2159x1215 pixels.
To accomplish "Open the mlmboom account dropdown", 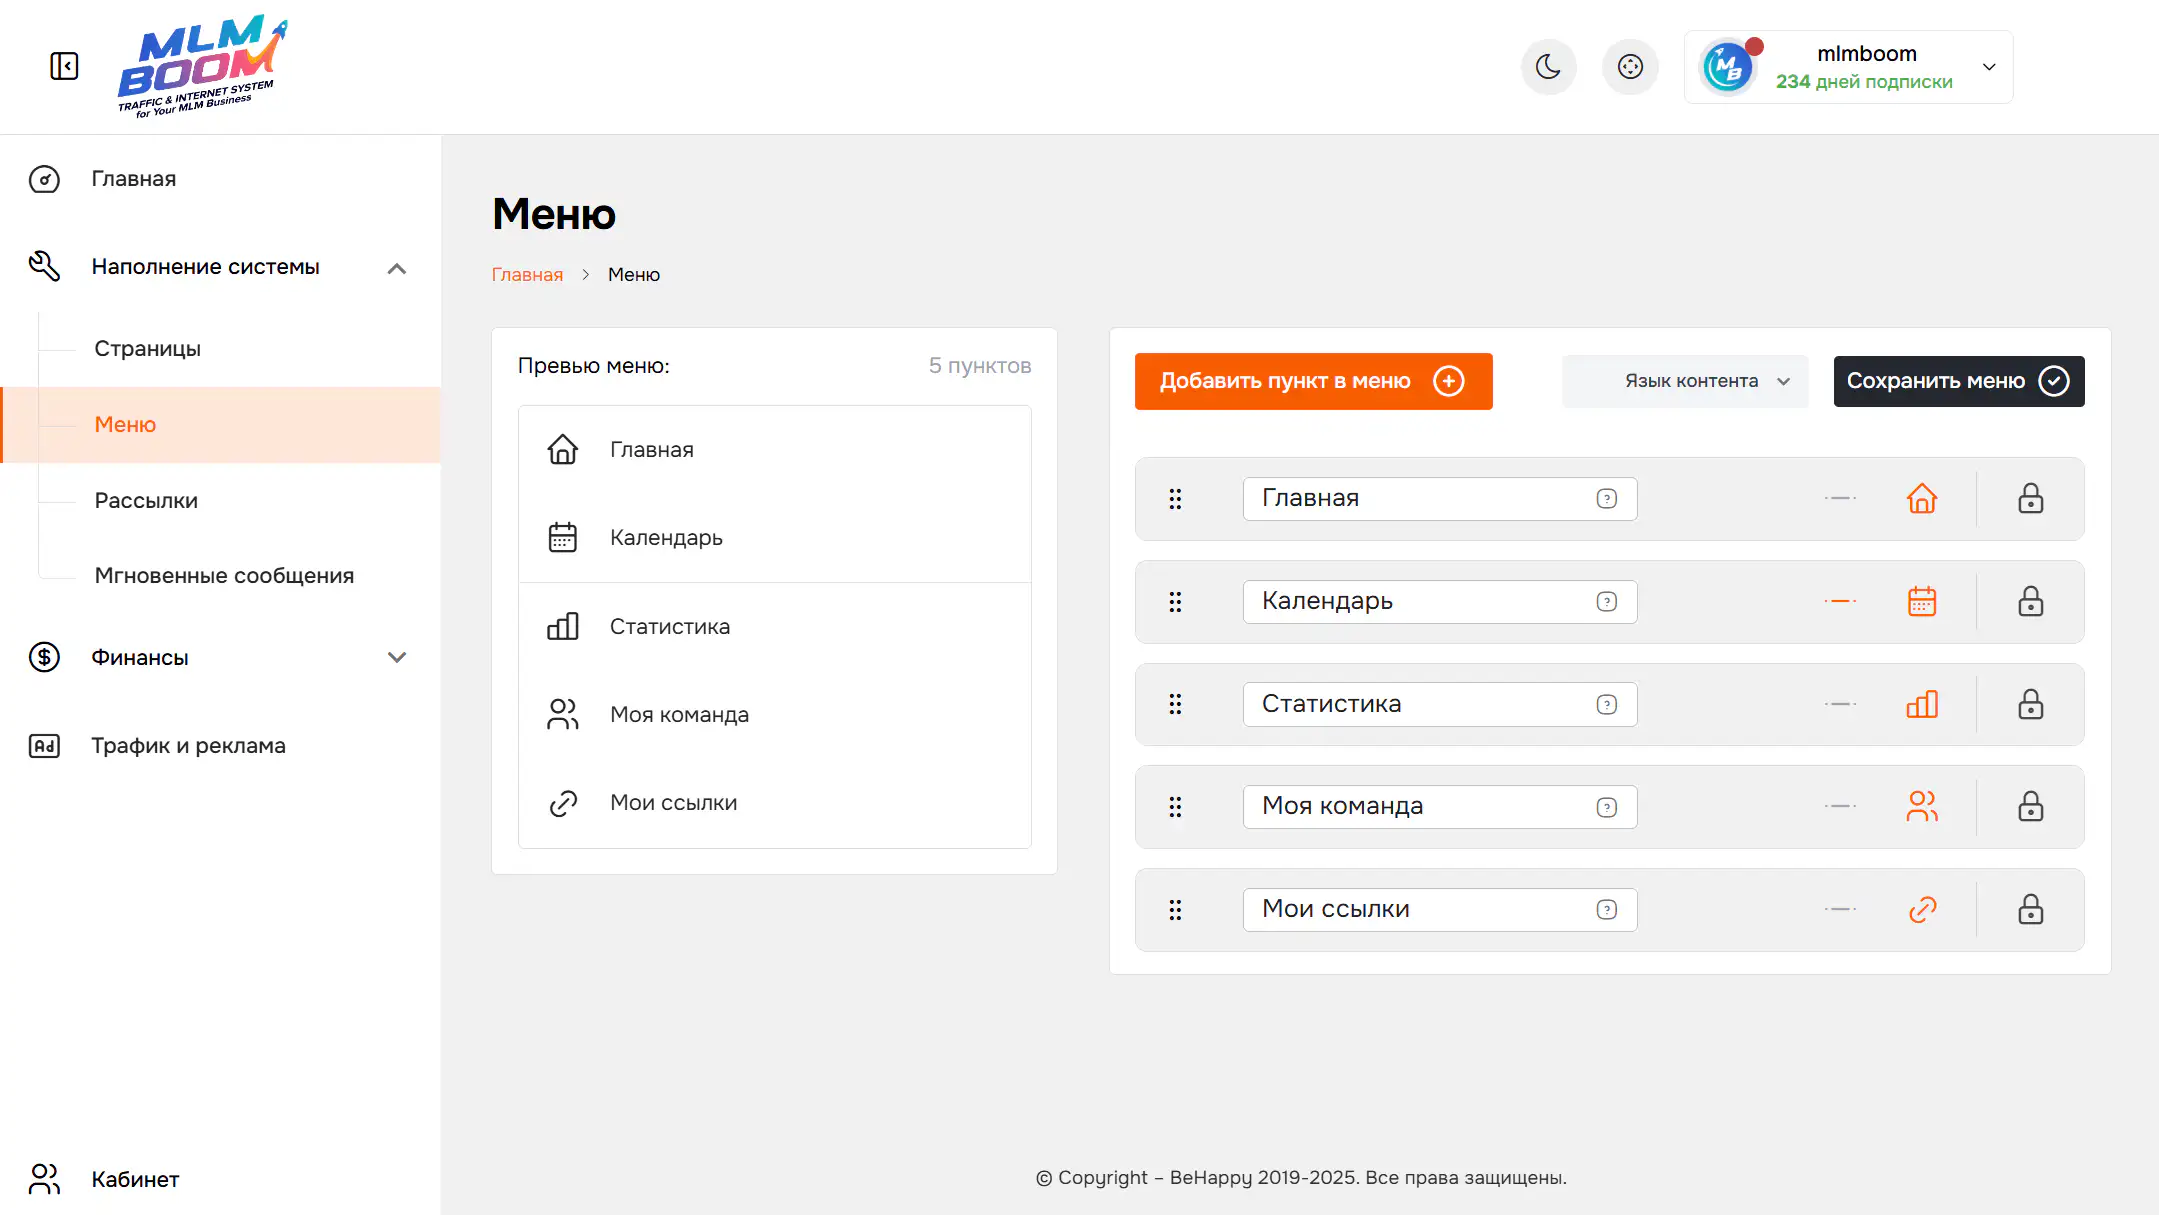I will click(1988, 67).
